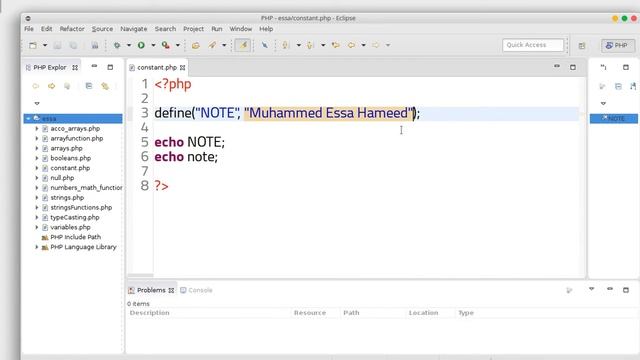The width and height of the screenshot is (640, 360).
Task: Click PHP Explorer forward arrow icon
Action: click(x=51, y=86)
